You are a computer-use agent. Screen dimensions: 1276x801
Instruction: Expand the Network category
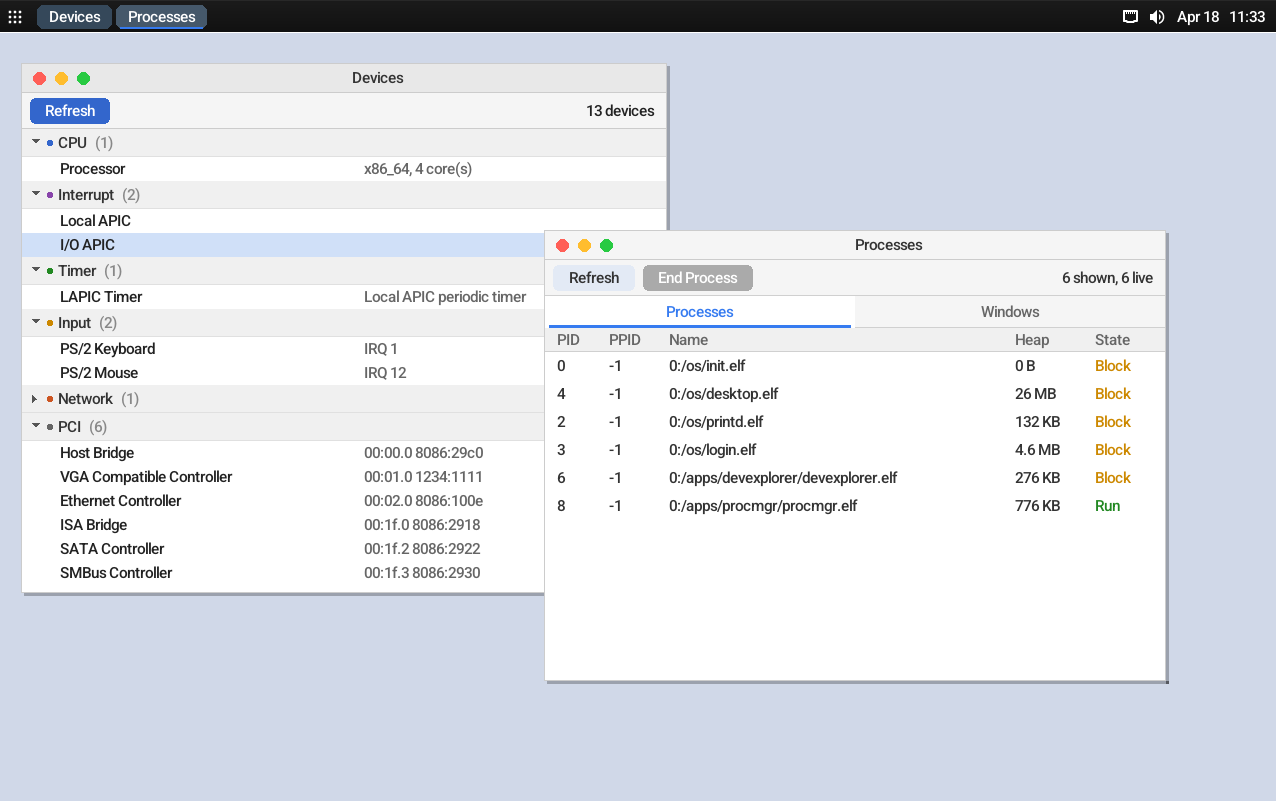coord(36,399)
